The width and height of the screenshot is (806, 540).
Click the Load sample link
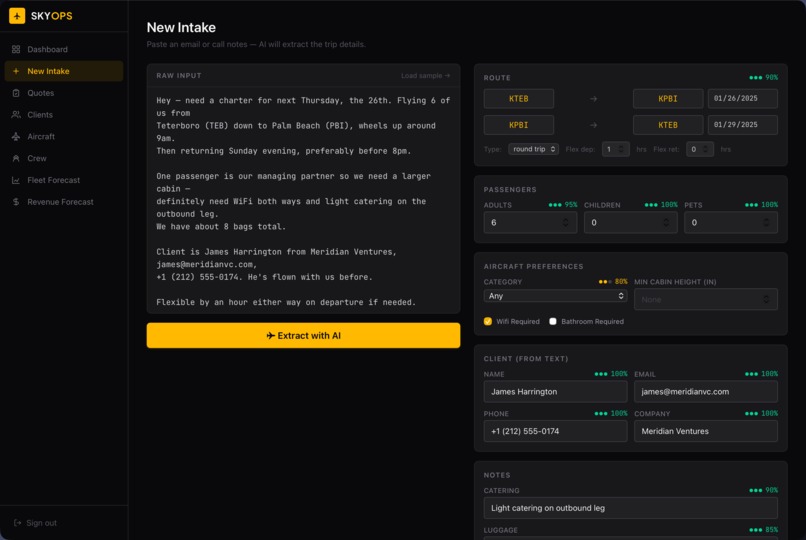pos(425,76)
